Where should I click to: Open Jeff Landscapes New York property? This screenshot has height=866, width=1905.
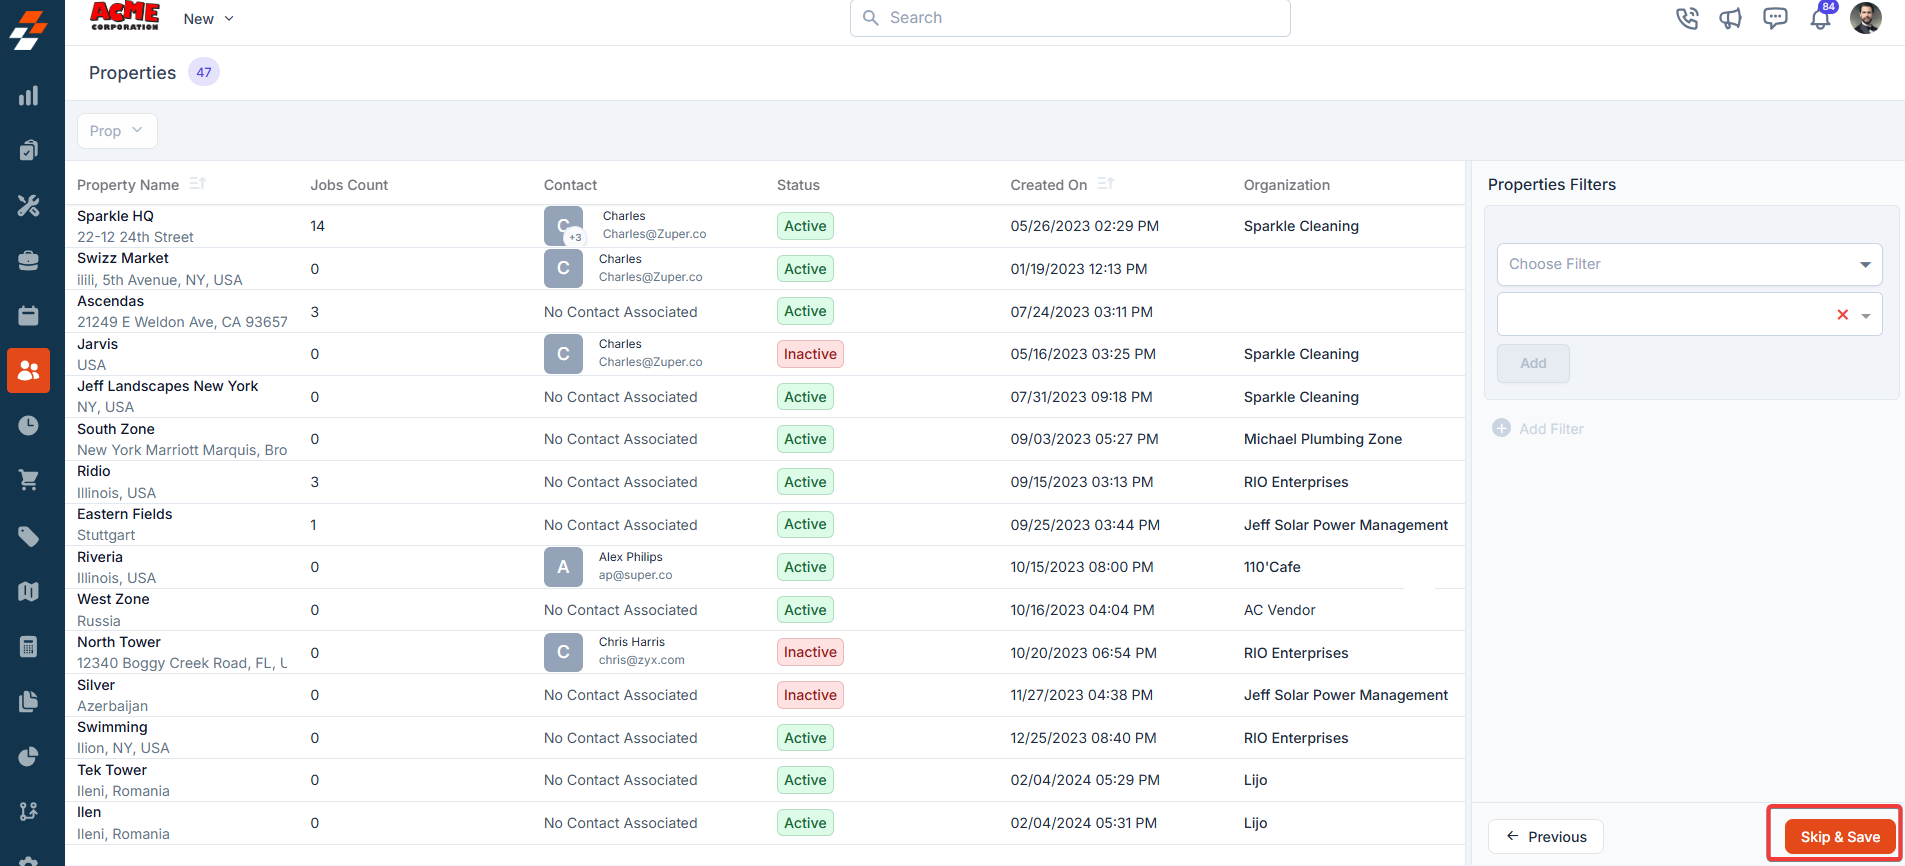coord(167,386)
